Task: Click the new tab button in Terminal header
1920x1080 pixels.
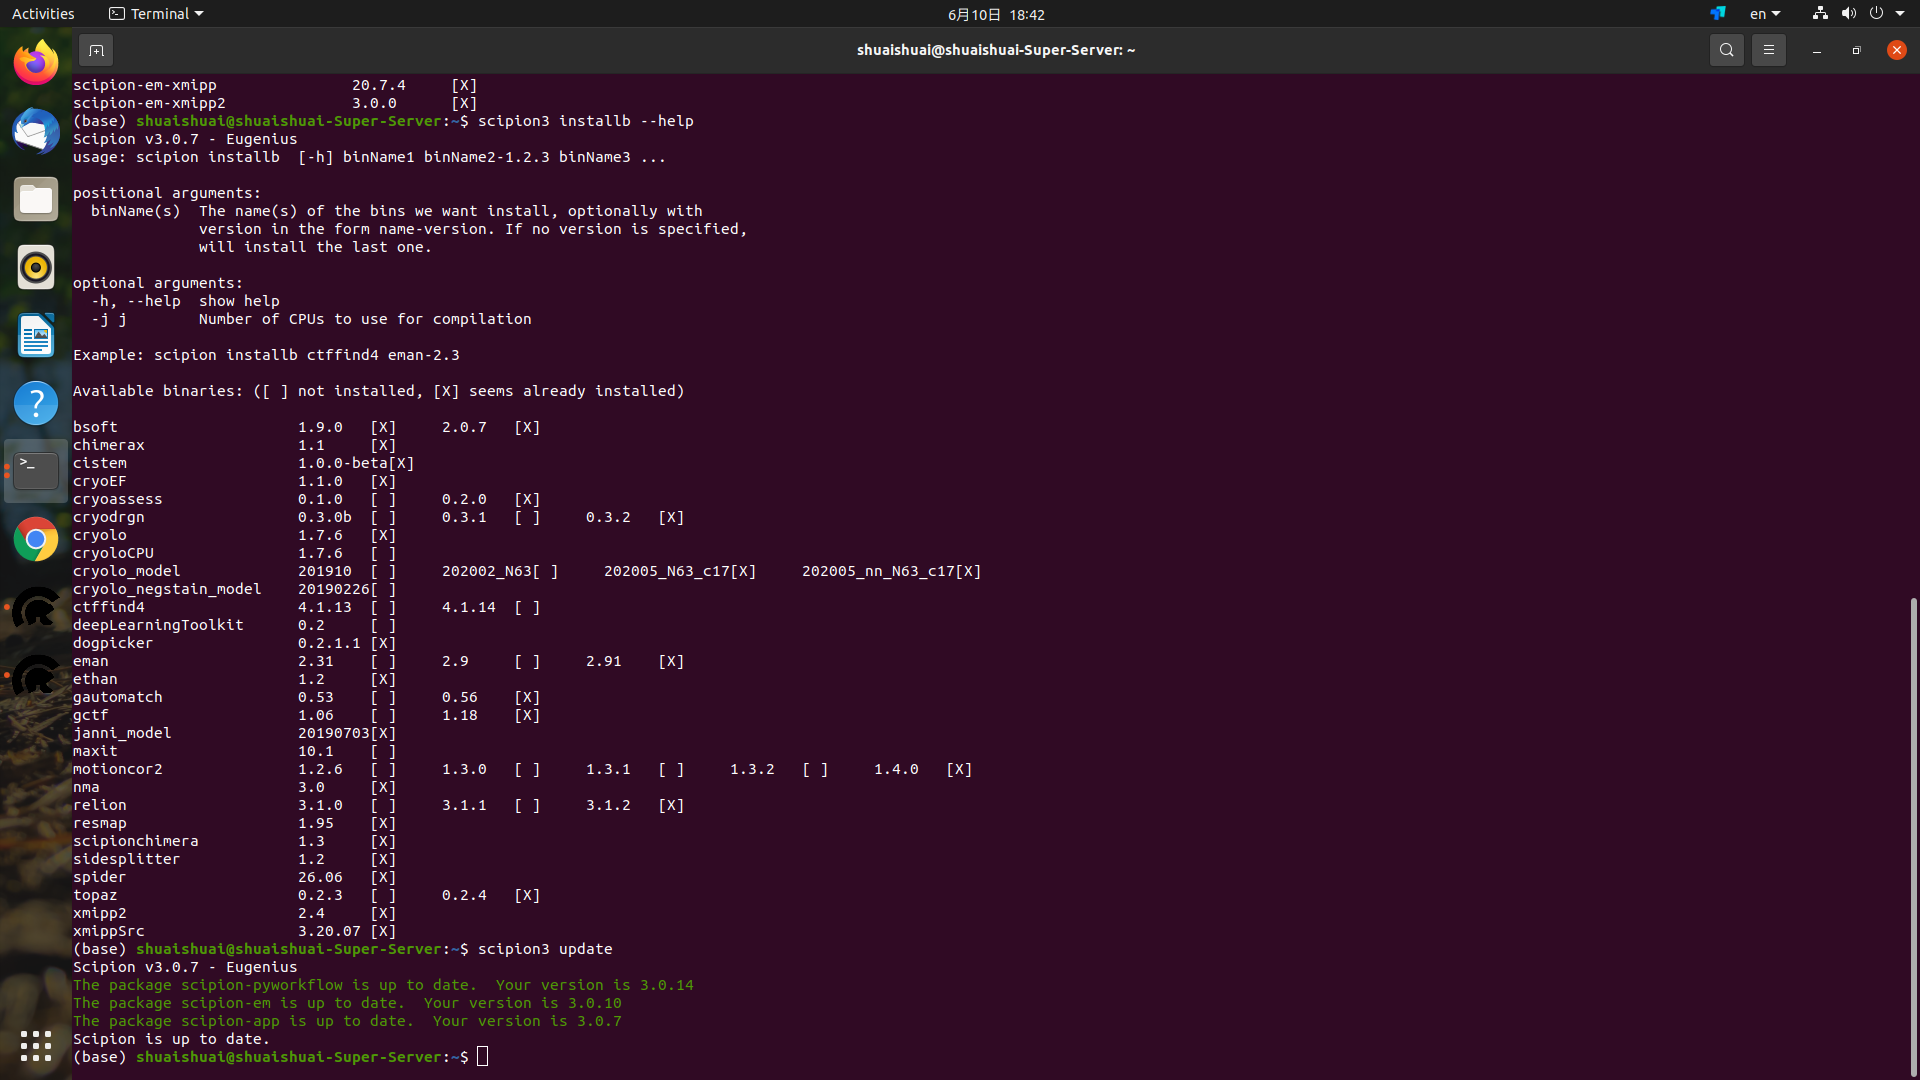Action: [96, 50]
